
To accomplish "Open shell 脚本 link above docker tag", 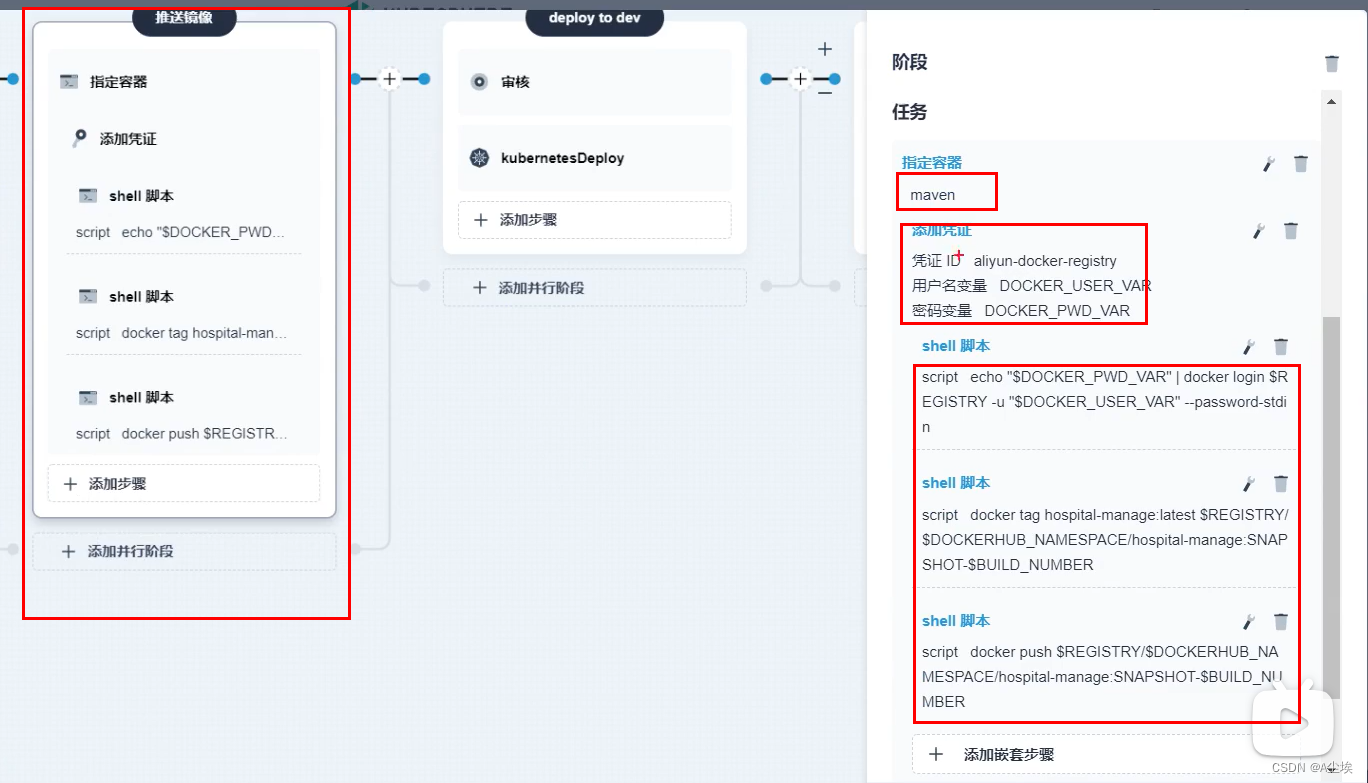I will pos(956,483).
